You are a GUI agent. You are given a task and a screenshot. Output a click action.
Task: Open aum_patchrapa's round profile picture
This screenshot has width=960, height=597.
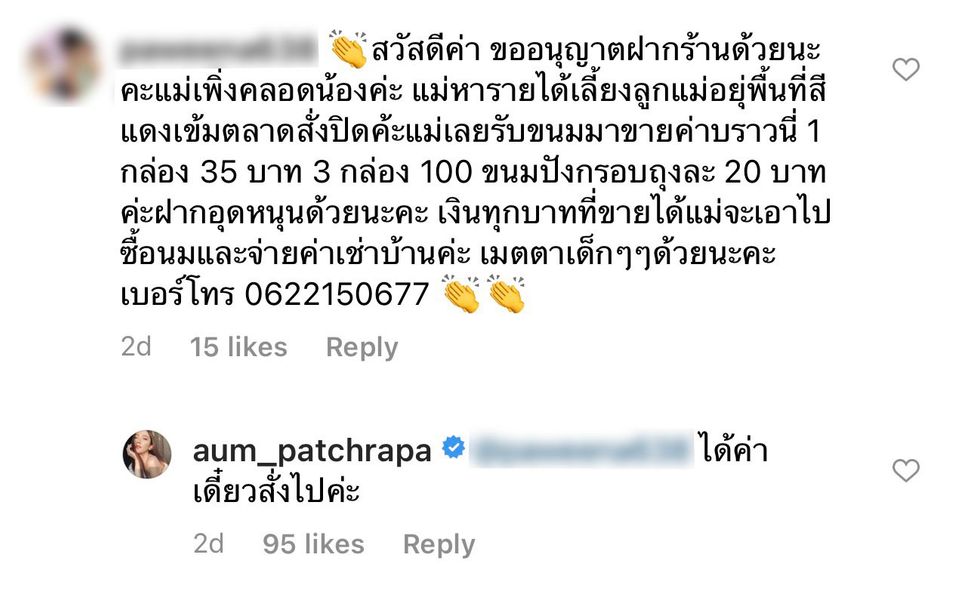[x=147, y=454]
